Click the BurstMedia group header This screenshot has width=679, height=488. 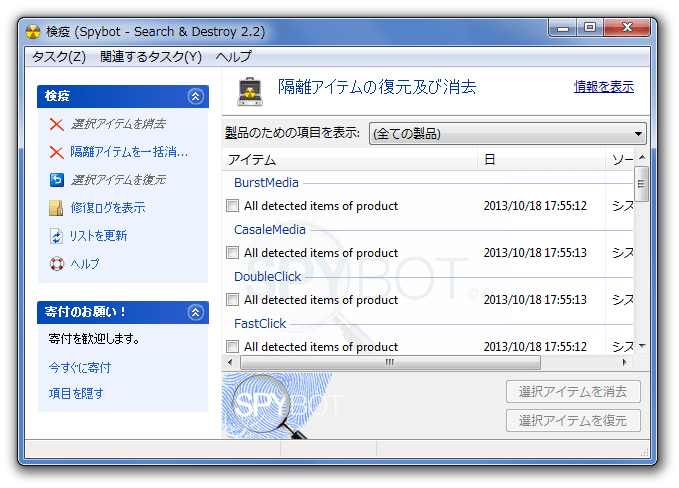[266, 183]
